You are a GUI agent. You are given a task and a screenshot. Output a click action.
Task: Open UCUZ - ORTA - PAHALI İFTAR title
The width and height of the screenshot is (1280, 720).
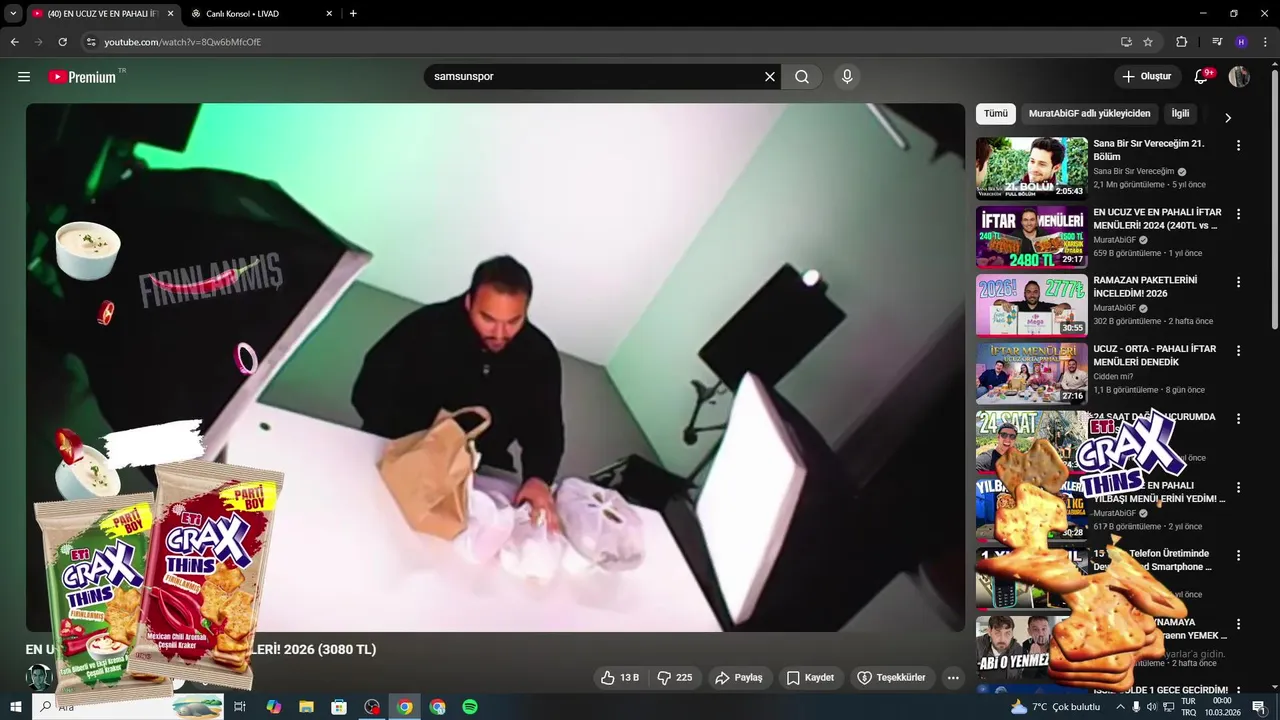pyautogui.click(x=1155, y=355)
